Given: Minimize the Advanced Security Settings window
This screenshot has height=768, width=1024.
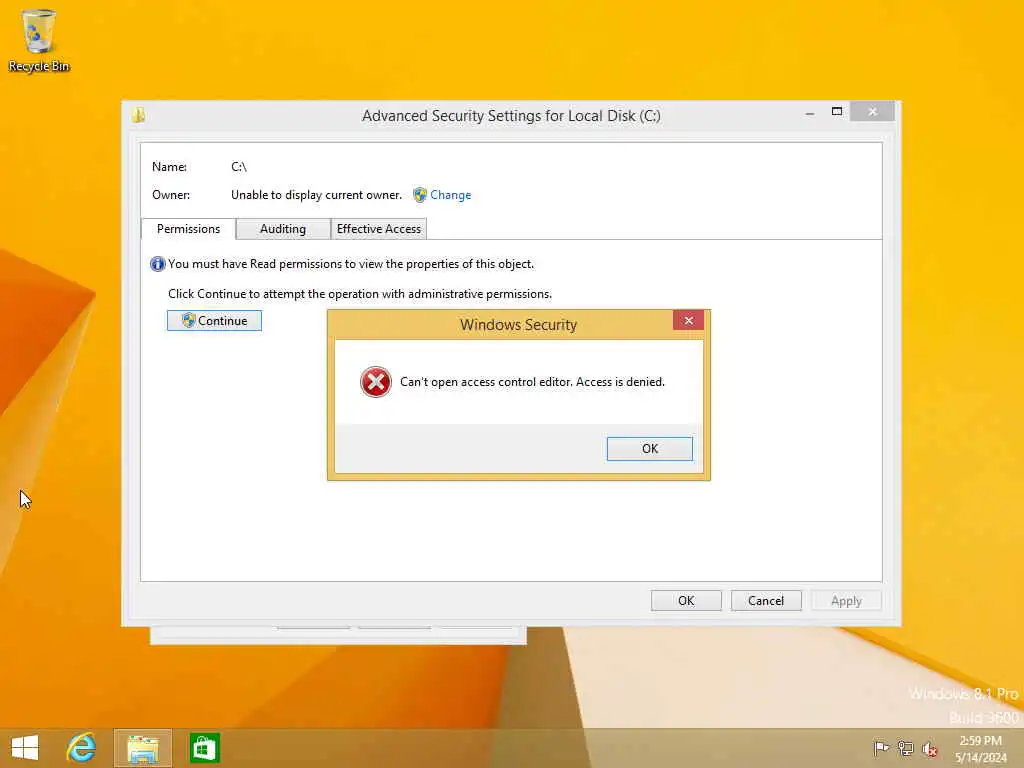Looking at the screenshot, I should point(810,112).
